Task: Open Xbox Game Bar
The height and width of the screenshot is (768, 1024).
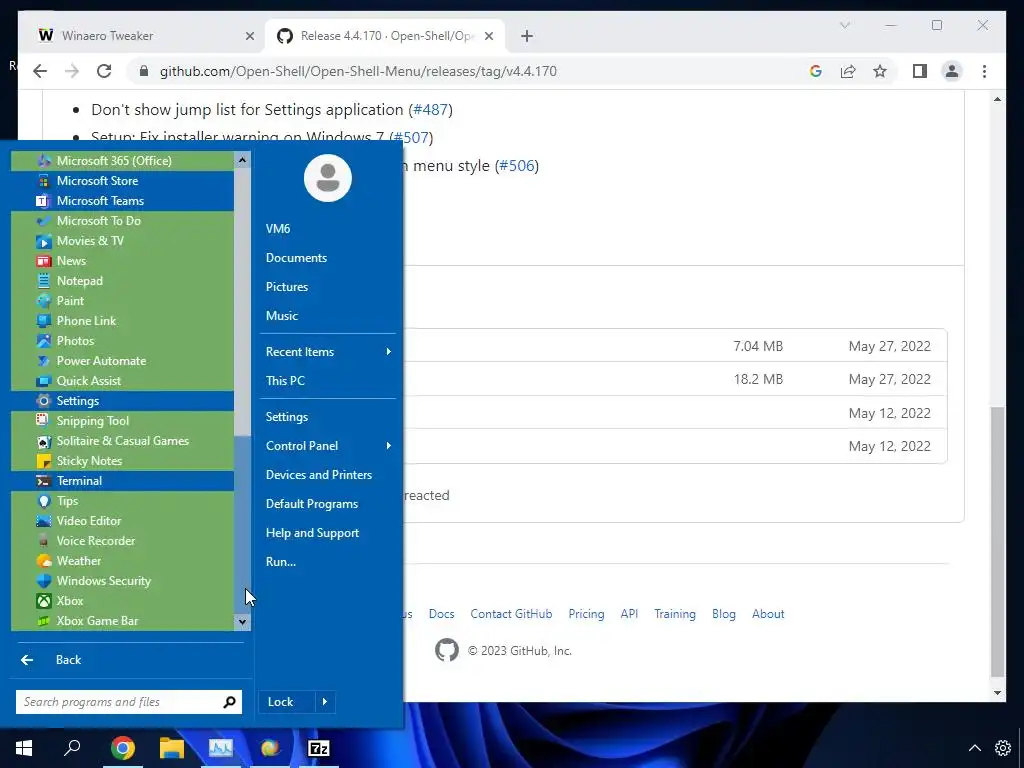Action: tap(122, 621)
